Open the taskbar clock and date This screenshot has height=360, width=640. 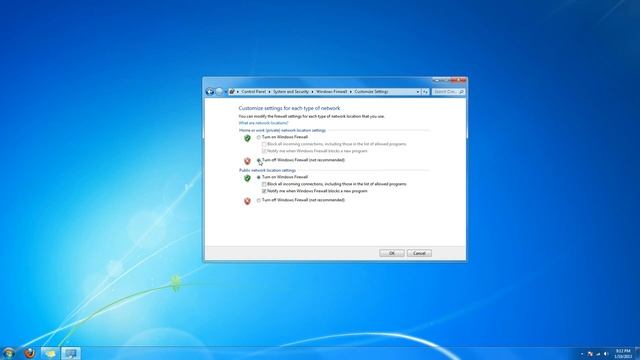(623, 353)
